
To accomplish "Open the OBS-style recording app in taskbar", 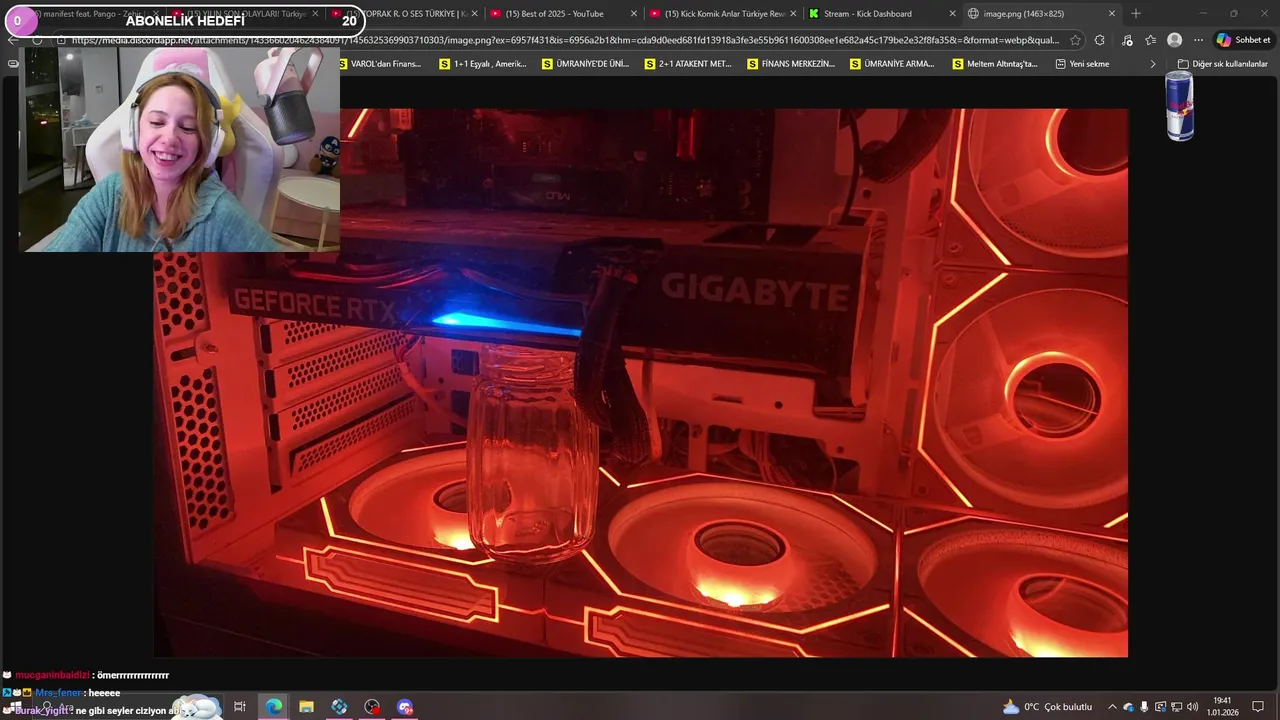I will click(x=372, y=707).
